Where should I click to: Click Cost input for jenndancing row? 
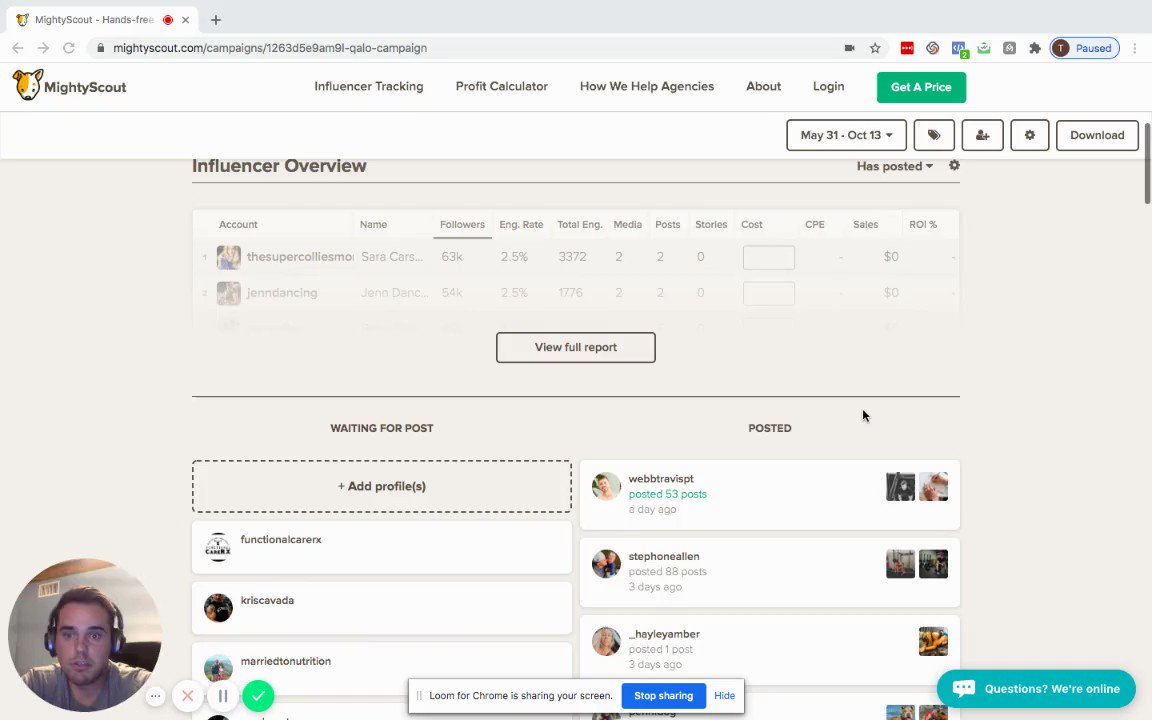click(768, 293)
